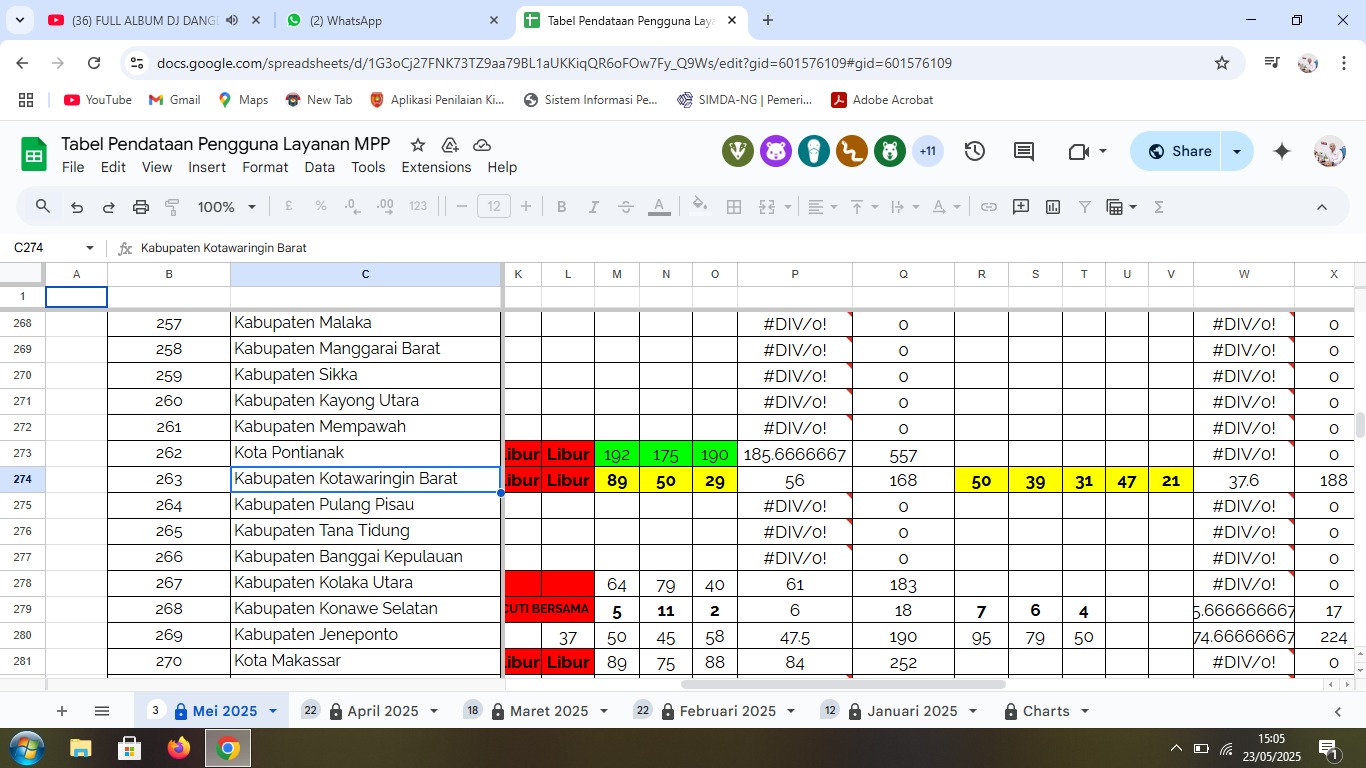Image resolution: width=1366 pixels, height=768 pixels.
Task: Open version history clock icon
Action: 975,151
